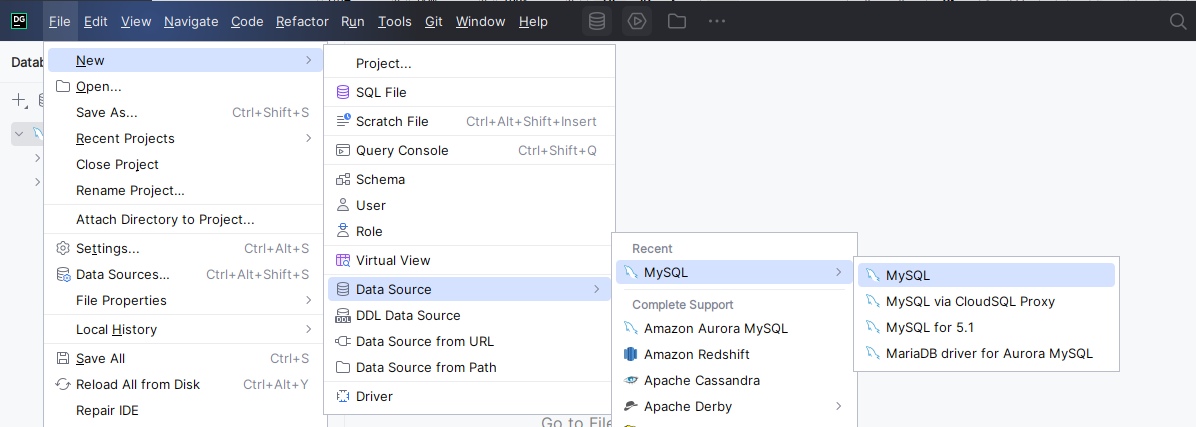Viewport: 1196px width, 427px height.
Task: Choose Save As... menu entry
Action: (x=183, y=112)
